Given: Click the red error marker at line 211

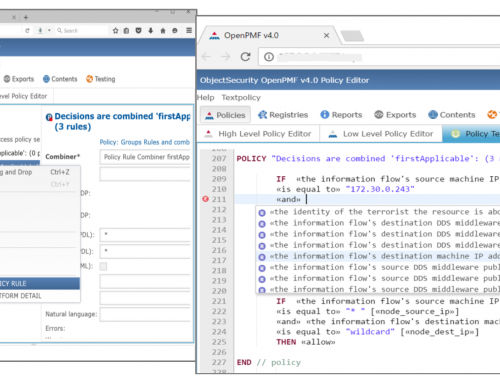Looking at the screenshot, I should pos(206,199).
